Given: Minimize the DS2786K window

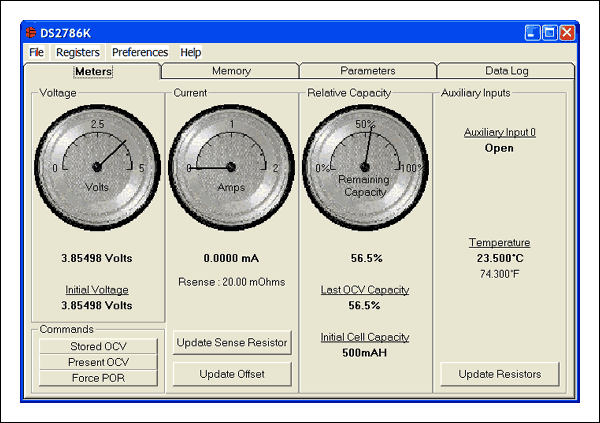Looking at the screenshot, I should pos(533,33).
